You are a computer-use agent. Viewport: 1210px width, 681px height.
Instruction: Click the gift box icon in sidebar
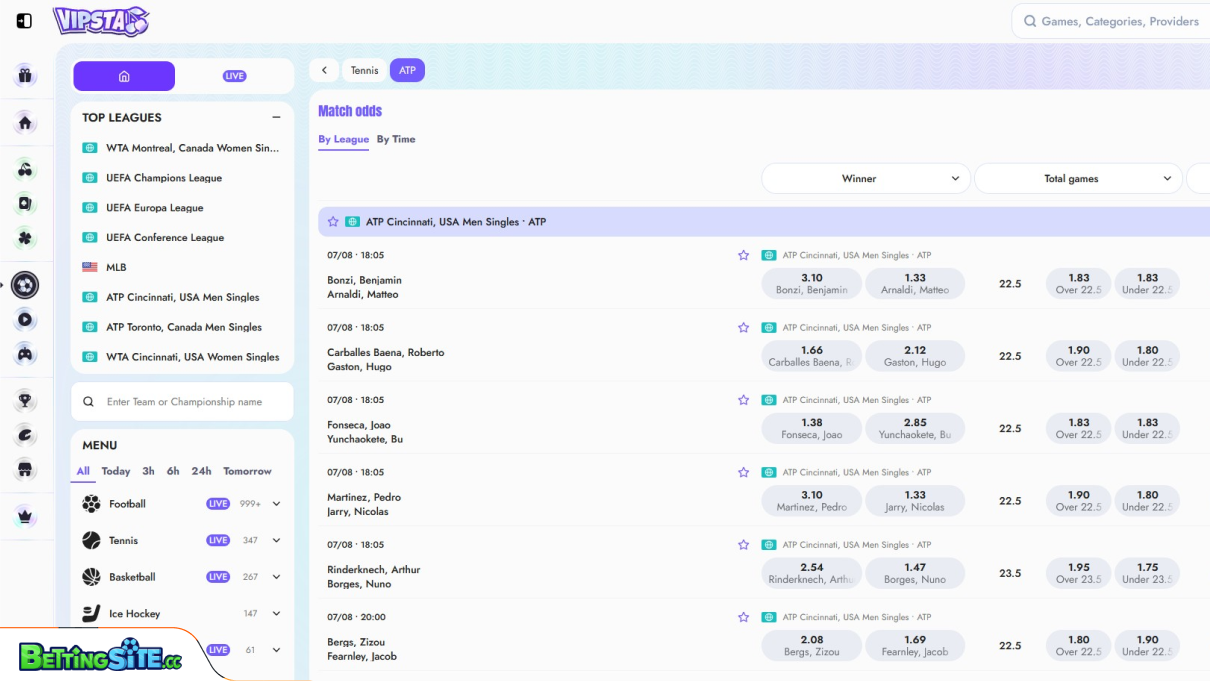(25, 75)
